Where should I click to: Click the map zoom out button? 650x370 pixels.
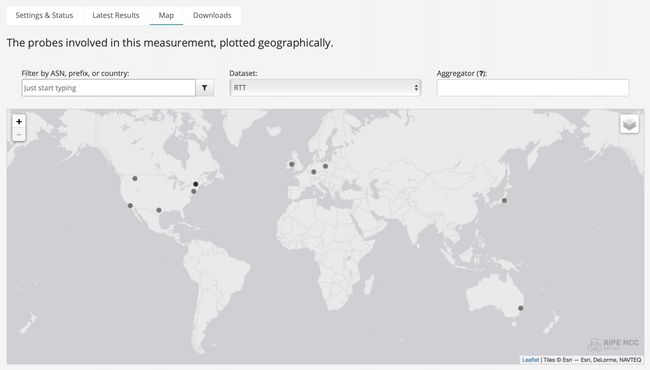click(19, 134)
